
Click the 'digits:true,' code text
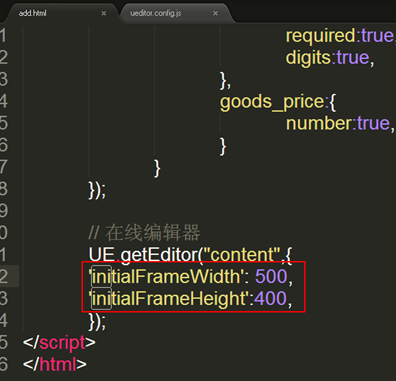(330, 58)
